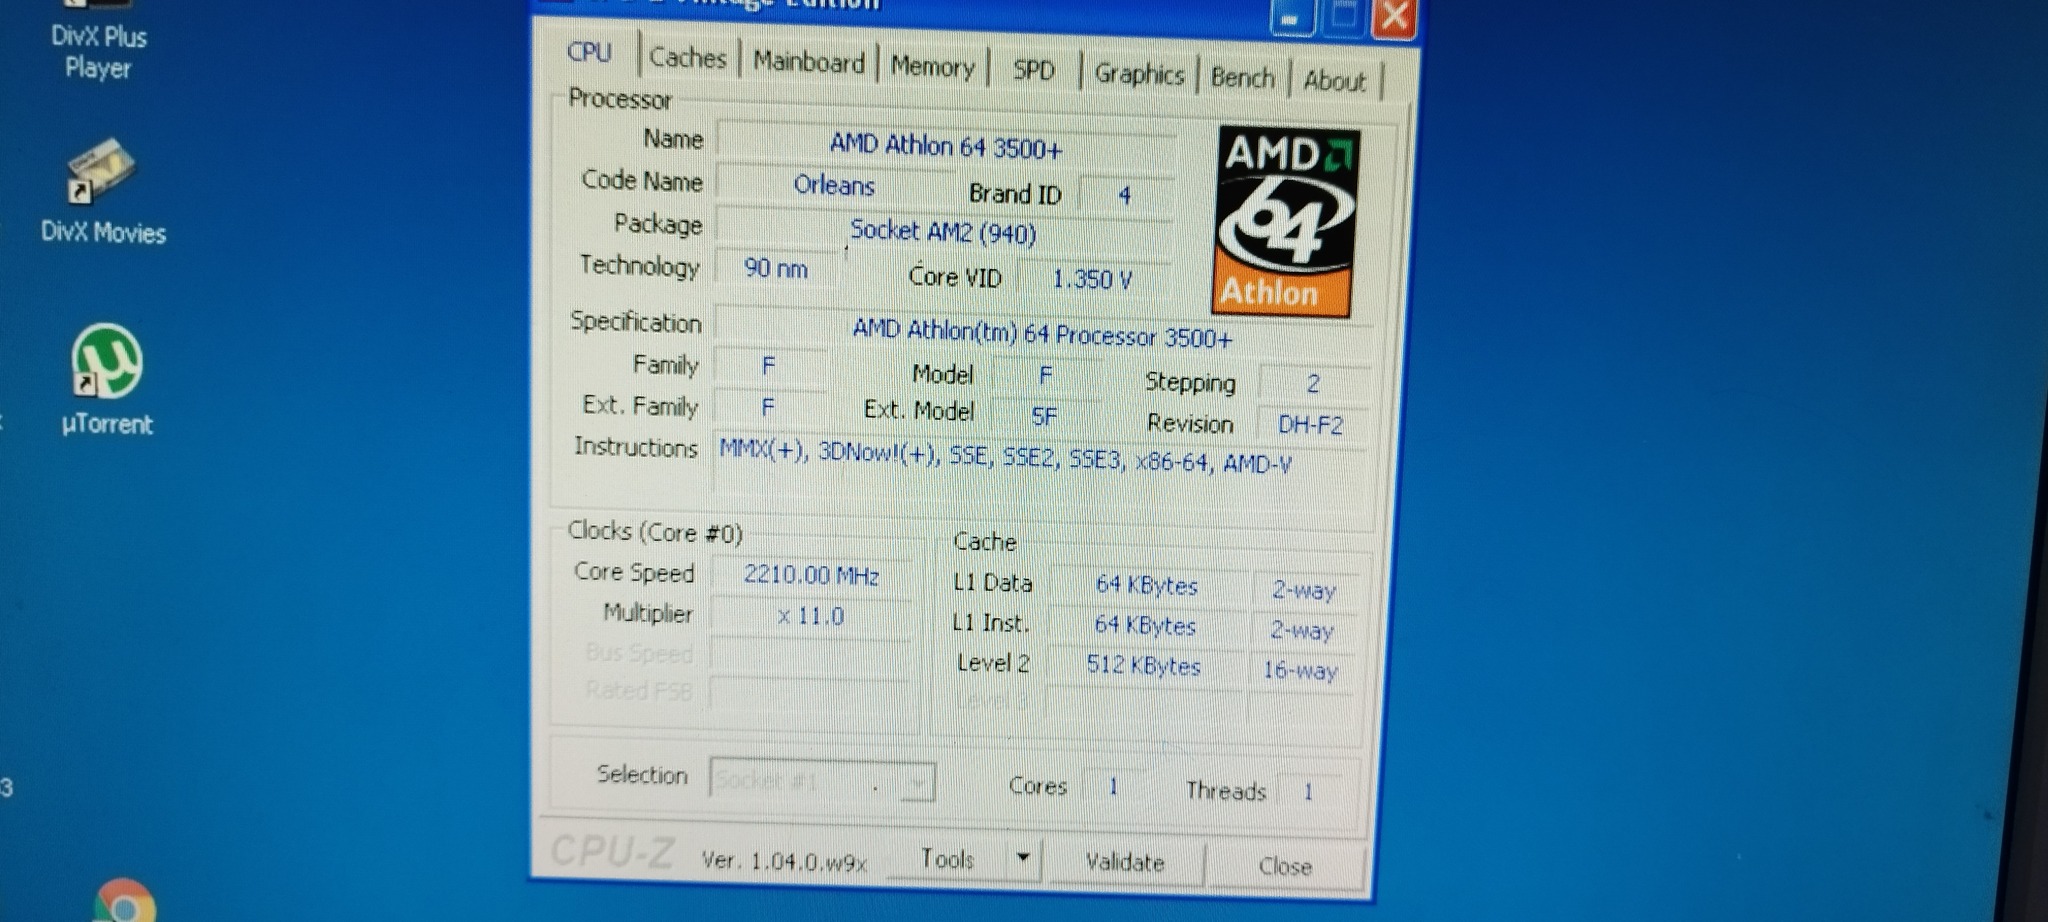
Task: Open the Chrome desktop icon
Action: [x=125, y=900]
